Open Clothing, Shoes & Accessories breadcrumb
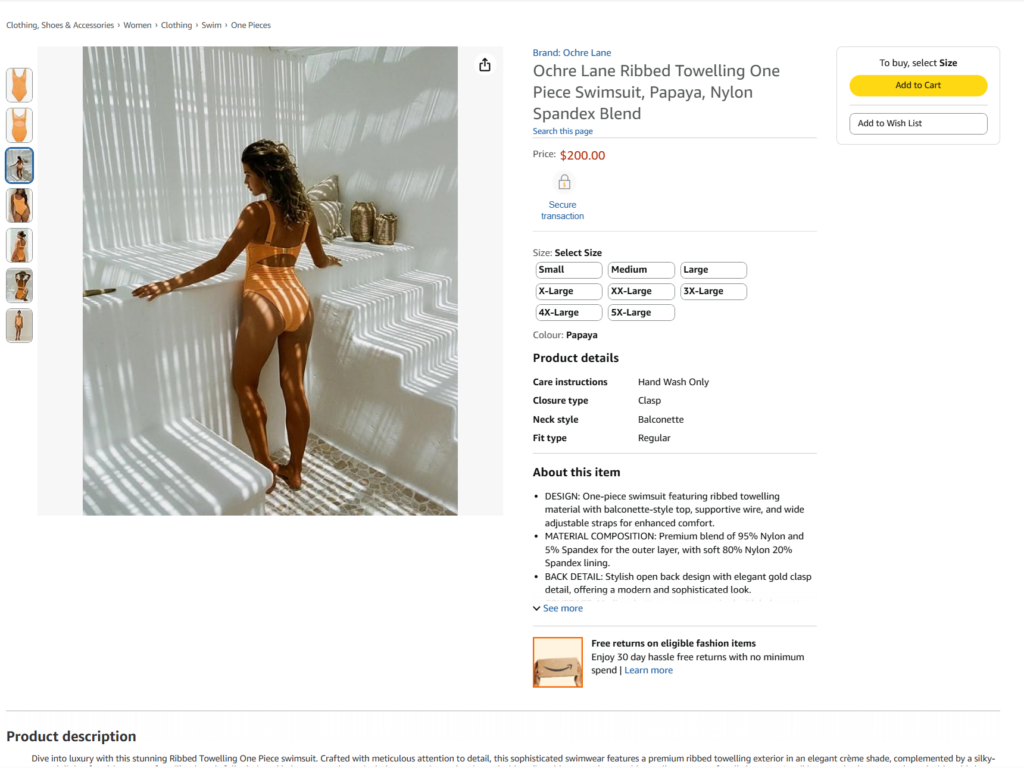Screen dimensions: 1024x768 pos(60,25)
